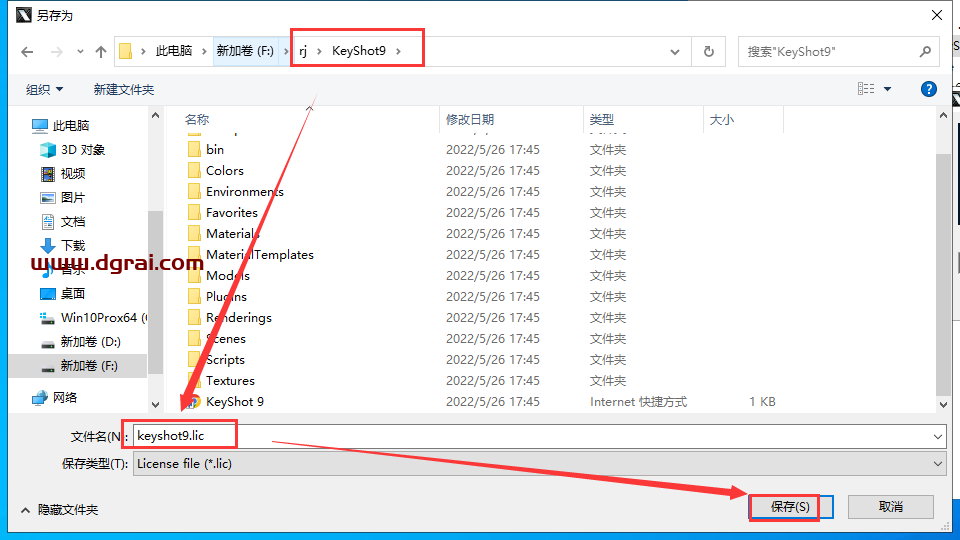Screen dimensions: 960x540
Task: Open the help icon
Action: point(929,89)
